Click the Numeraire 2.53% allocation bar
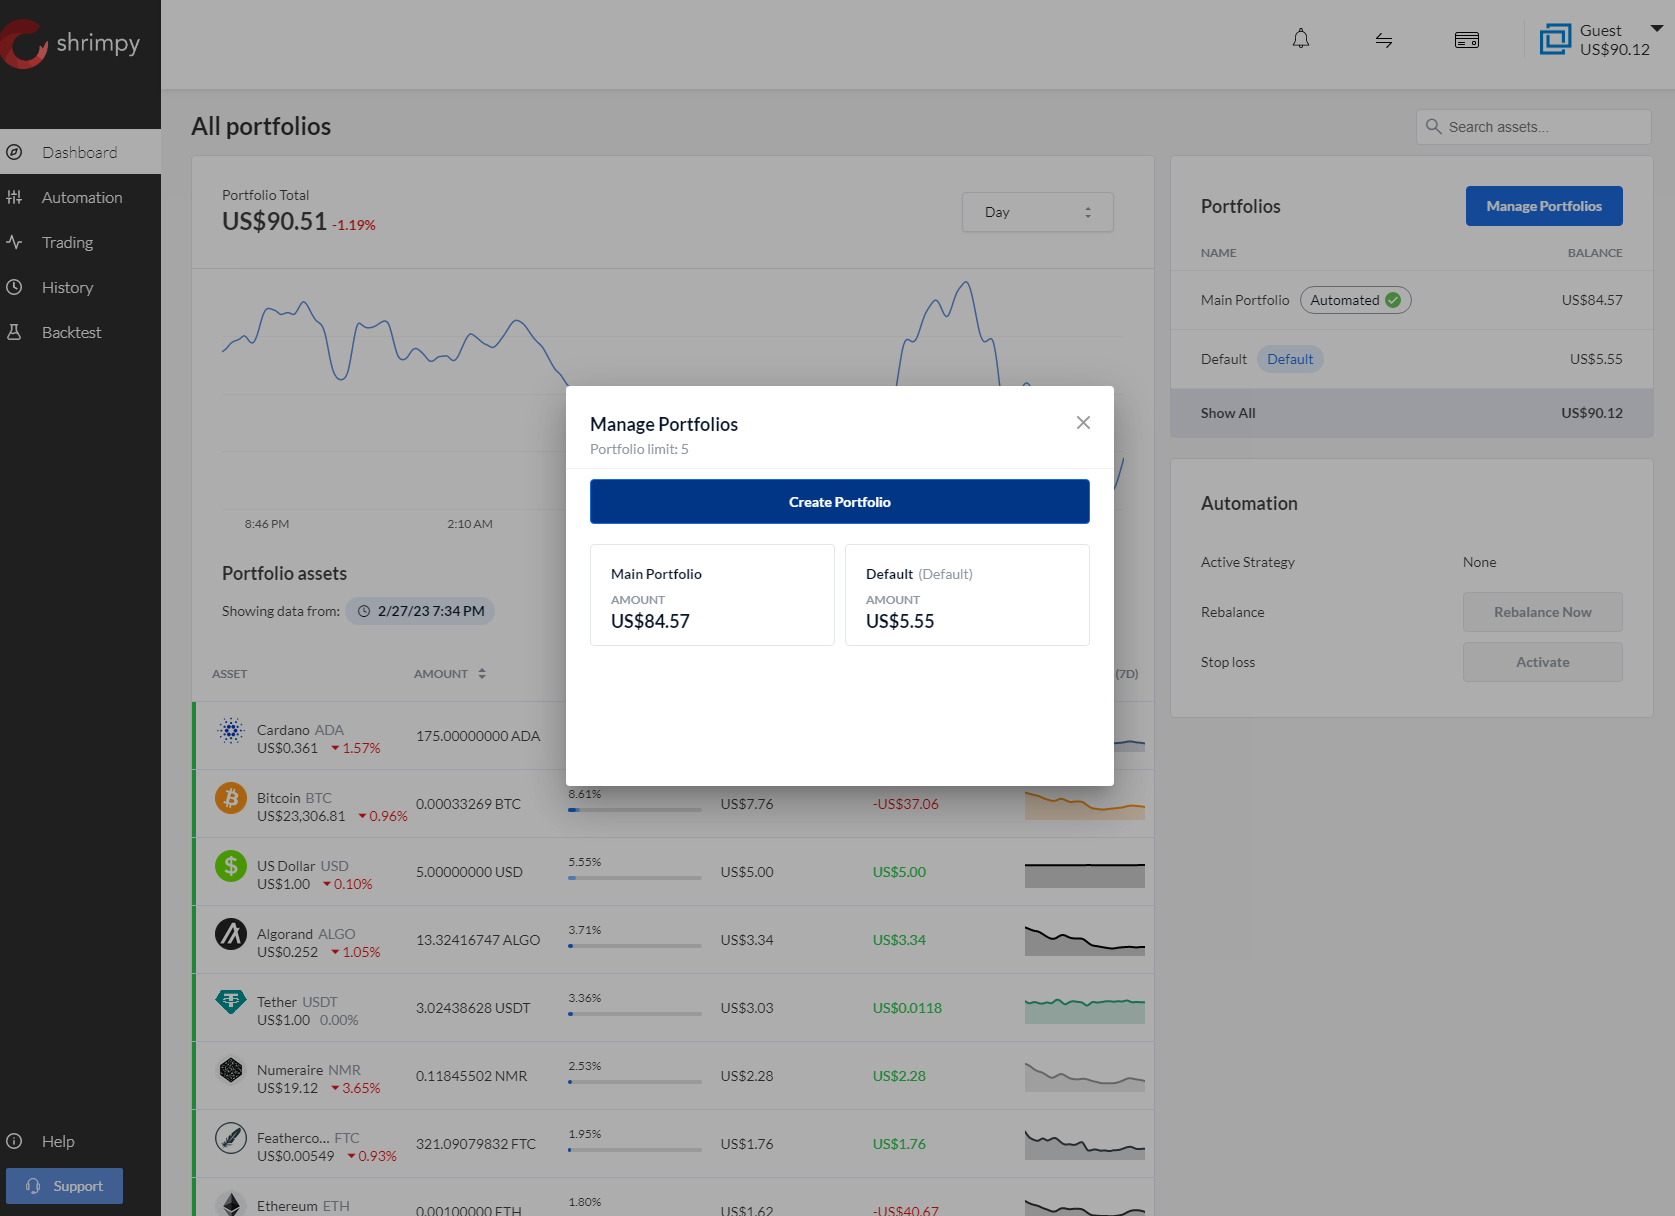1675x1216 pixels. 635,1081
